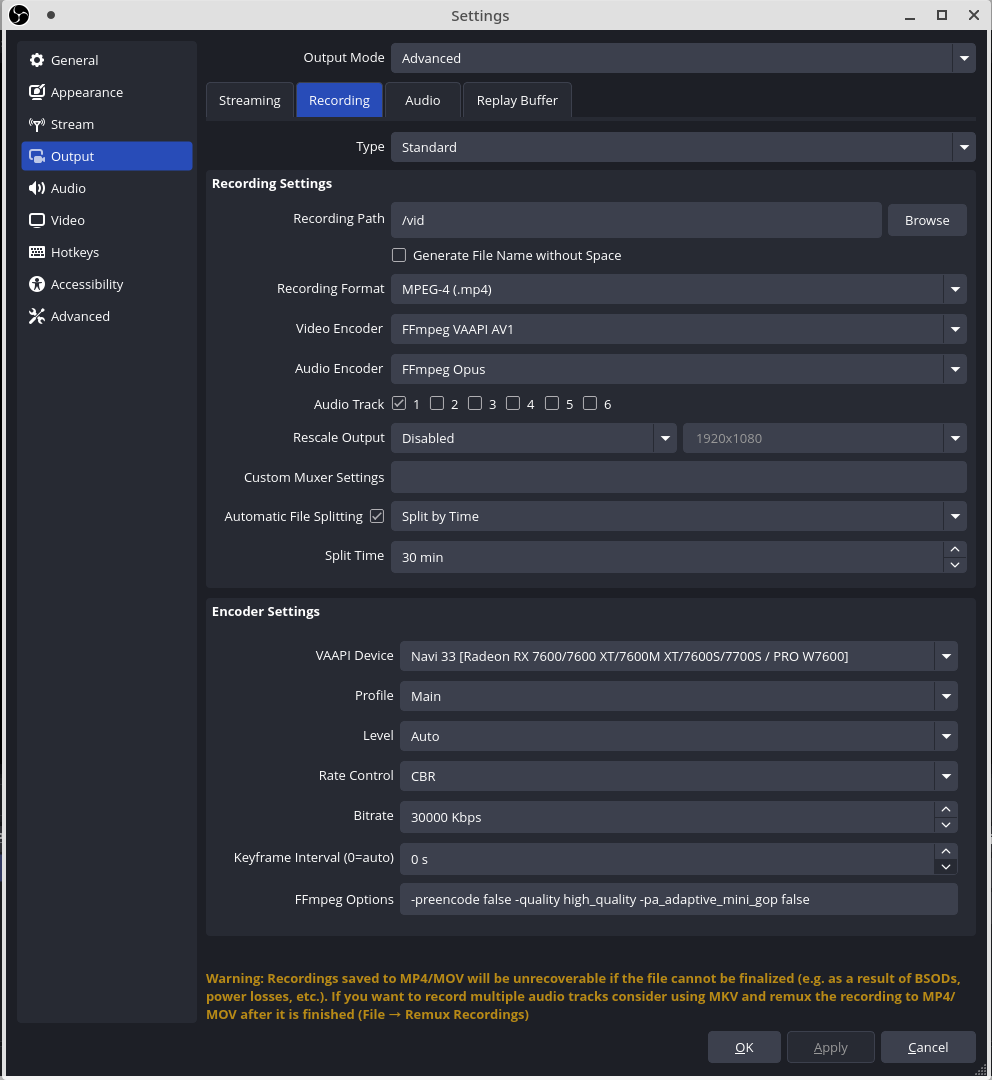Click the FFmpeg Options text field
Image resolution: width=992 pixels, height=1080 pixels.
coord(678,899)
